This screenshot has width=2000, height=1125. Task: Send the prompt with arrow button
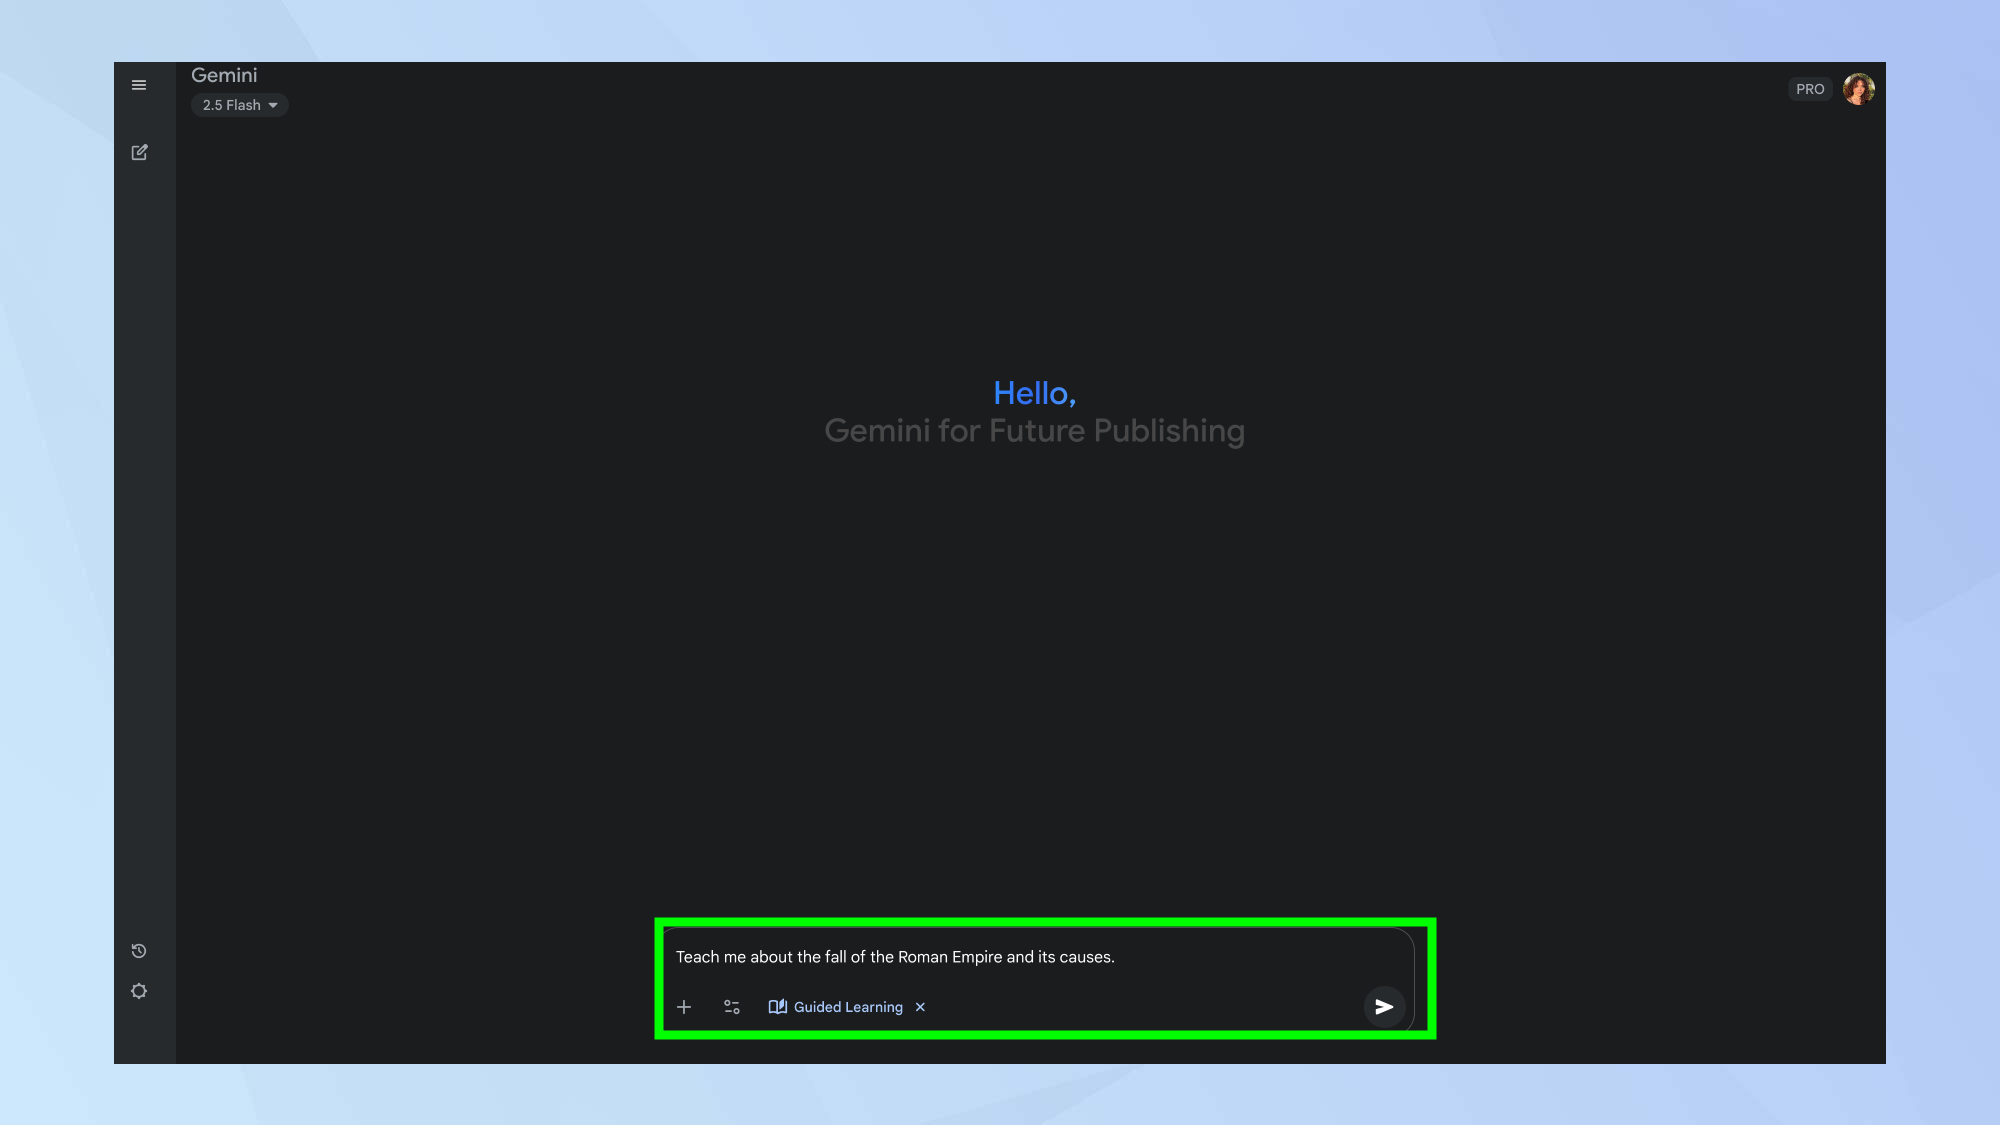pyautogui.click(x=1384, y=1007)
